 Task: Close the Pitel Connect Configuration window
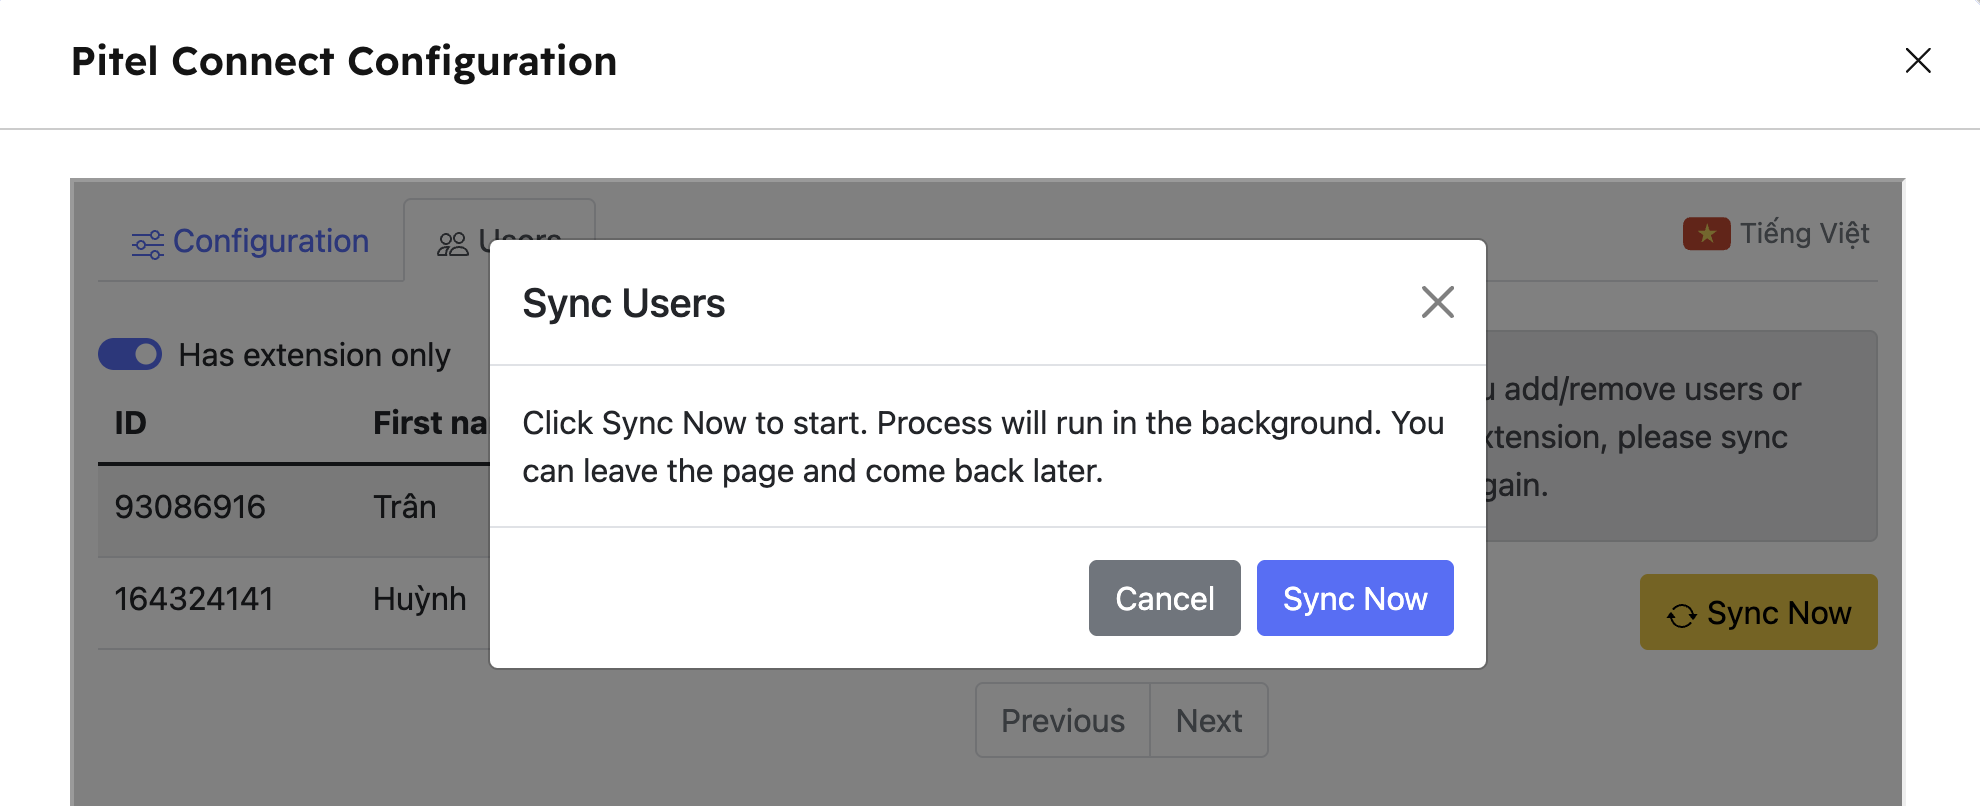click(1917, 61)
